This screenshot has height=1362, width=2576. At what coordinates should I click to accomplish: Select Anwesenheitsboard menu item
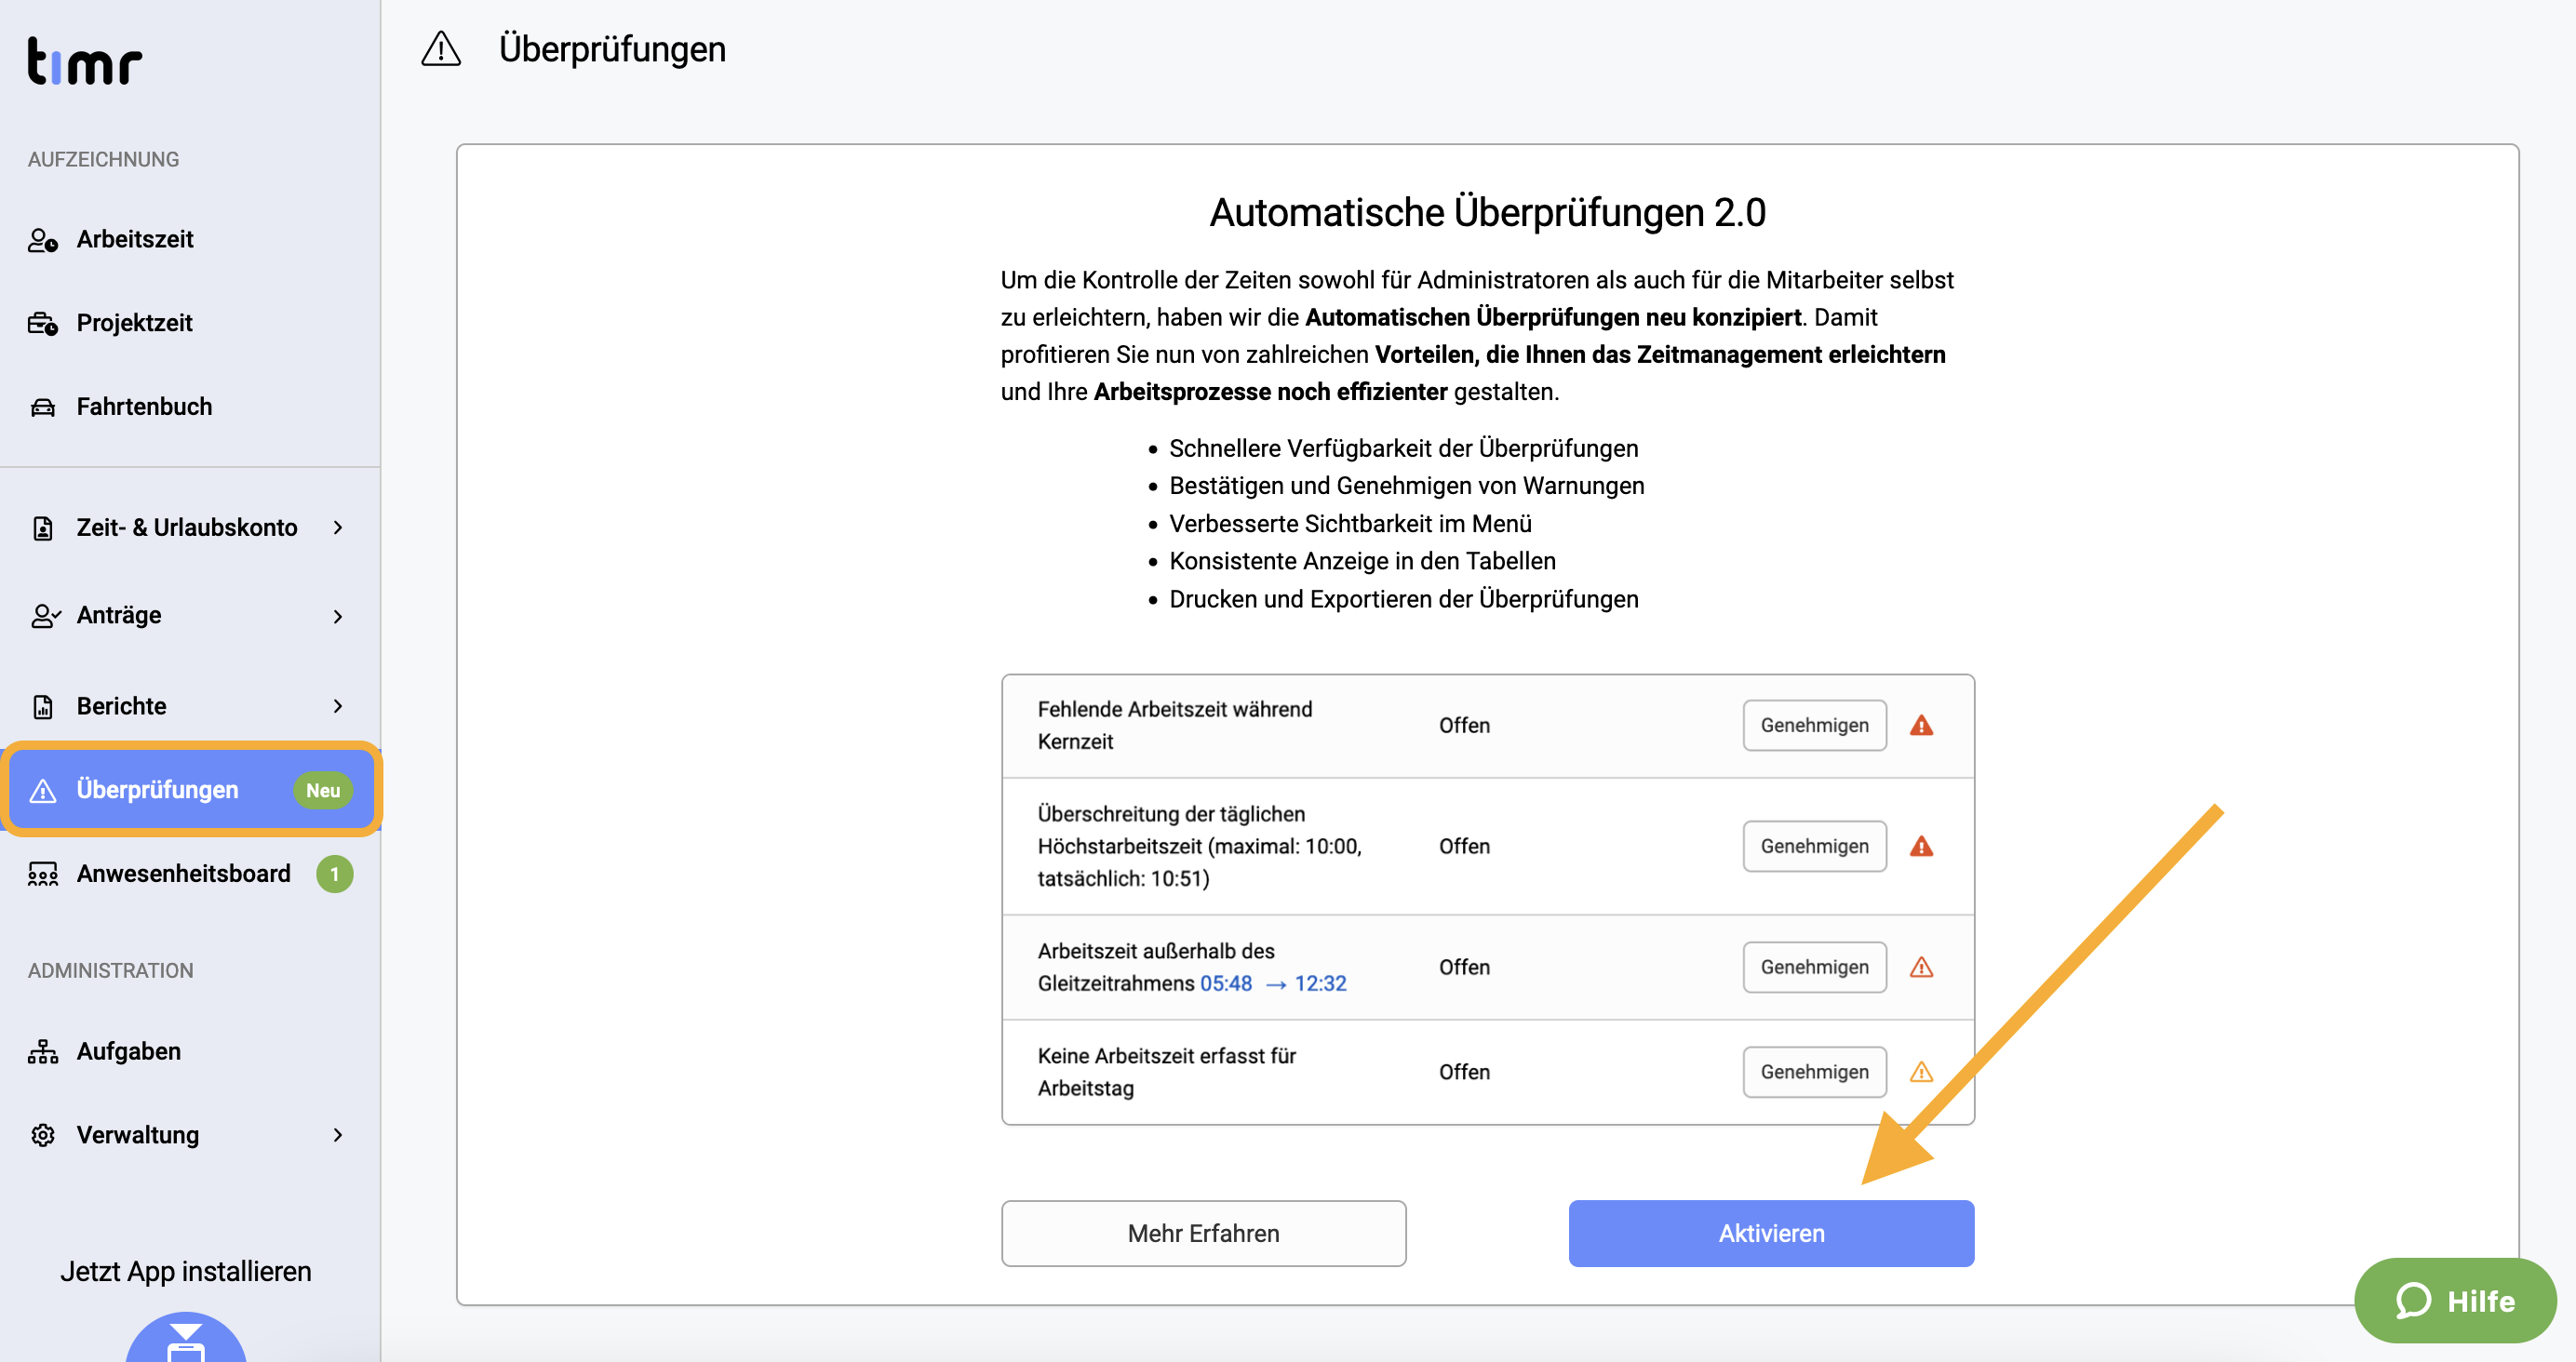(x=190, y=874)
